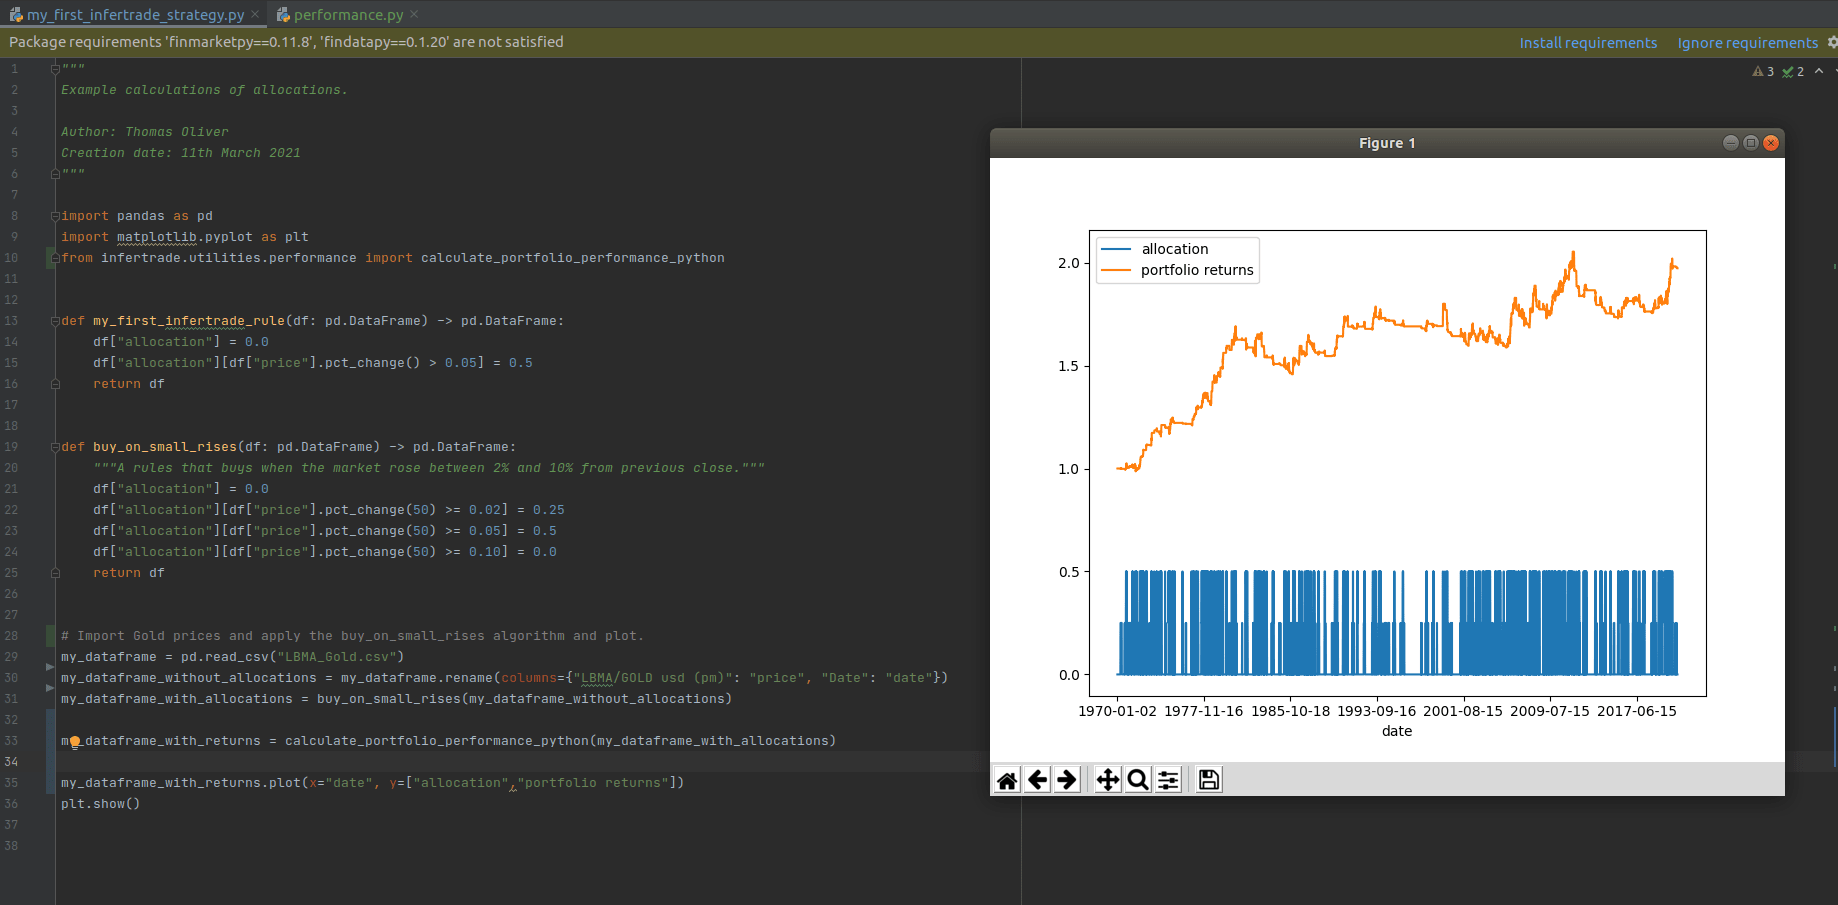Viewport: 1838px width, 905px height.
Task: Save the figure with floppy disk icon
Action: click(x=1209, y=780)
